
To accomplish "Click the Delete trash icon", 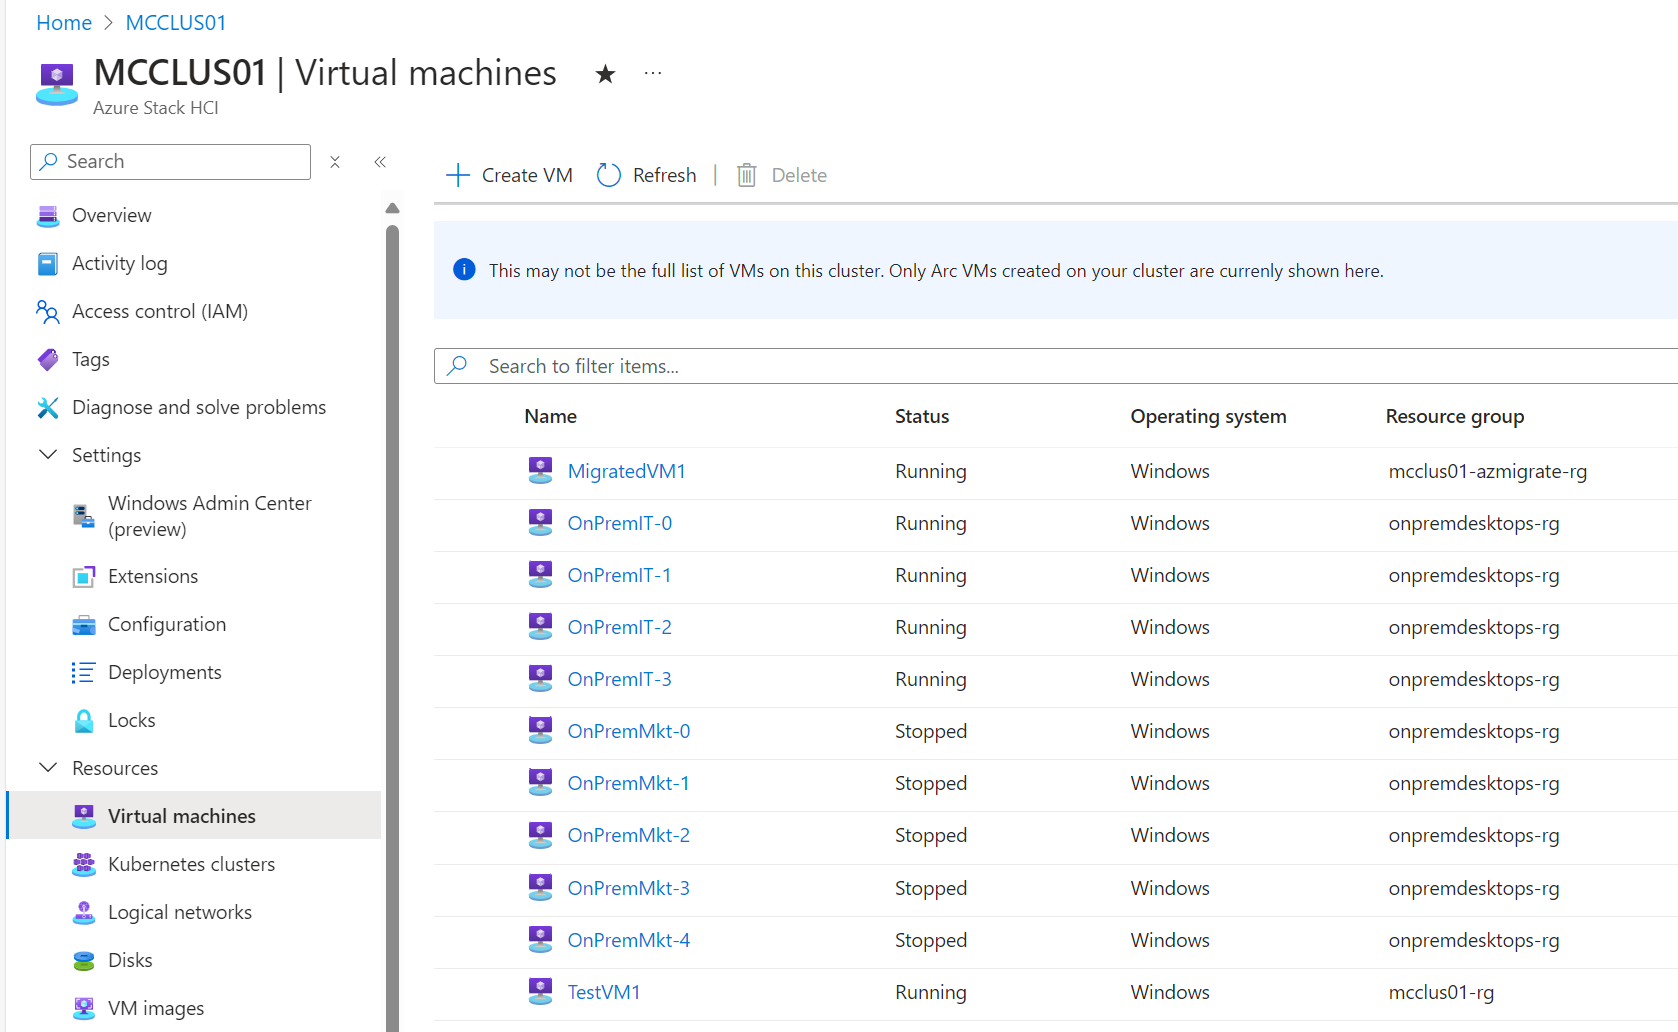I will (x=745, y=174).
